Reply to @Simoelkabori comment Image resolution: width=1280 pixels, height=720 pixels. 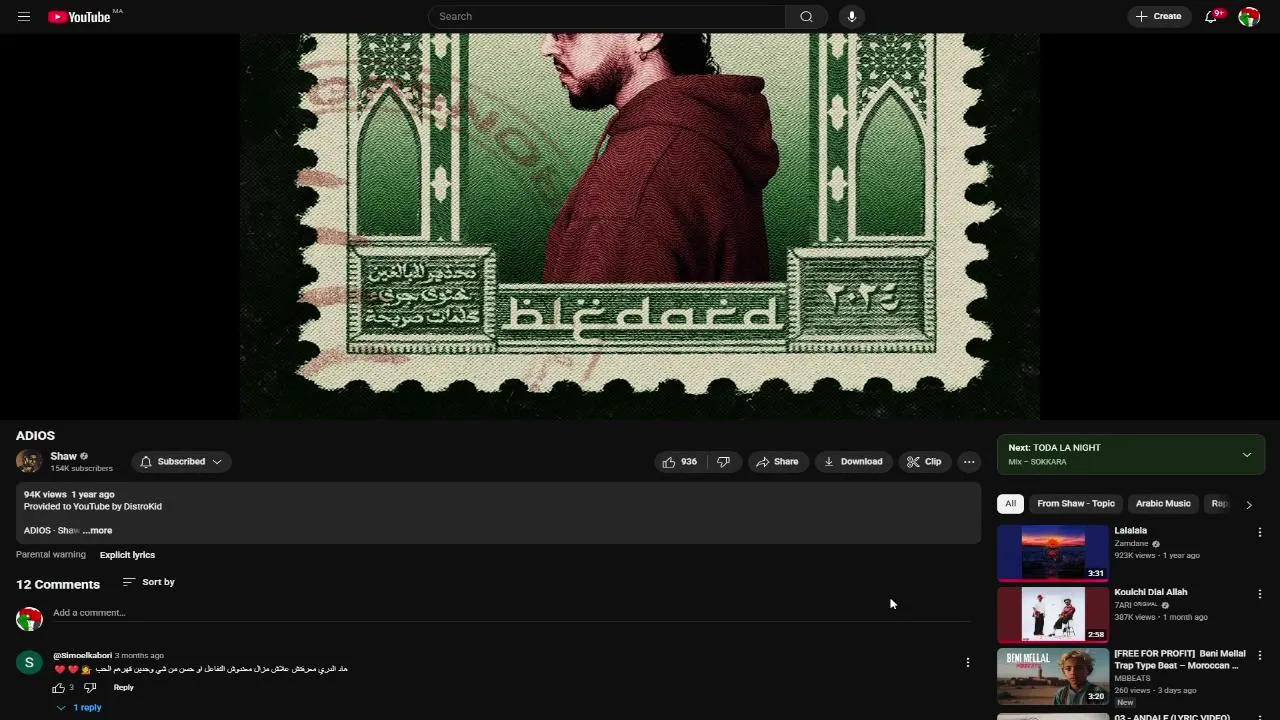pyautogui.click(x=123, y=688)
